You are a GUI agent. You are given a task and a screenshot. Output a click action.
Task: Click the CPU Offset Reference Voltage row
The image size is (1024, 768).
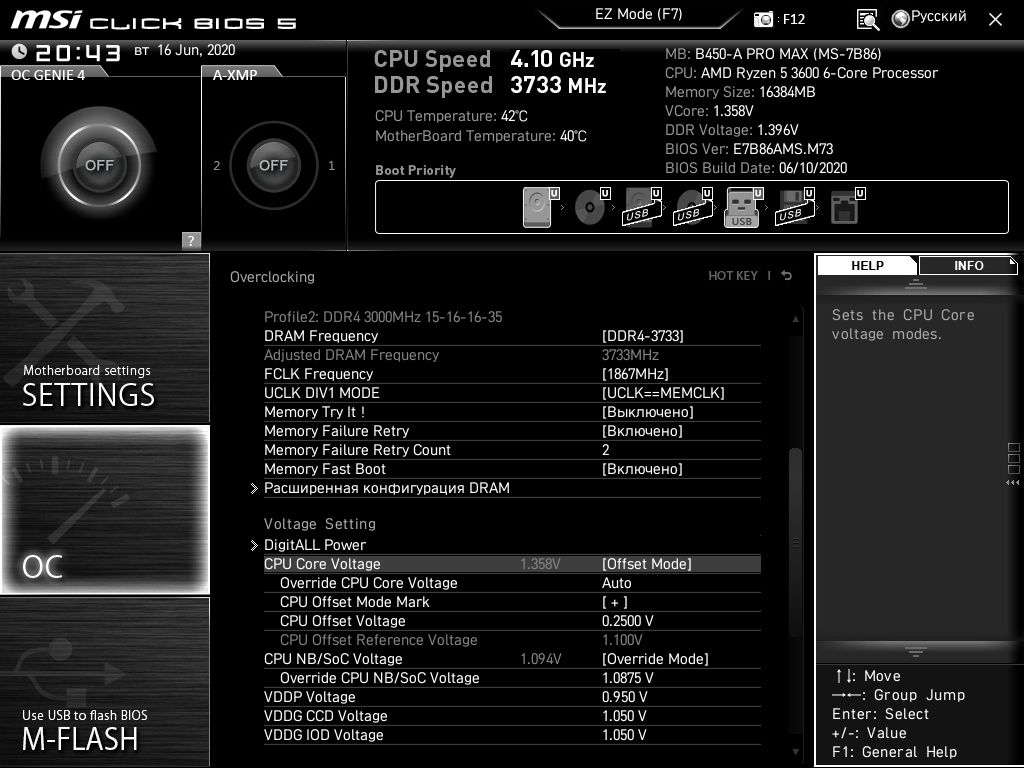click(512, 639)
